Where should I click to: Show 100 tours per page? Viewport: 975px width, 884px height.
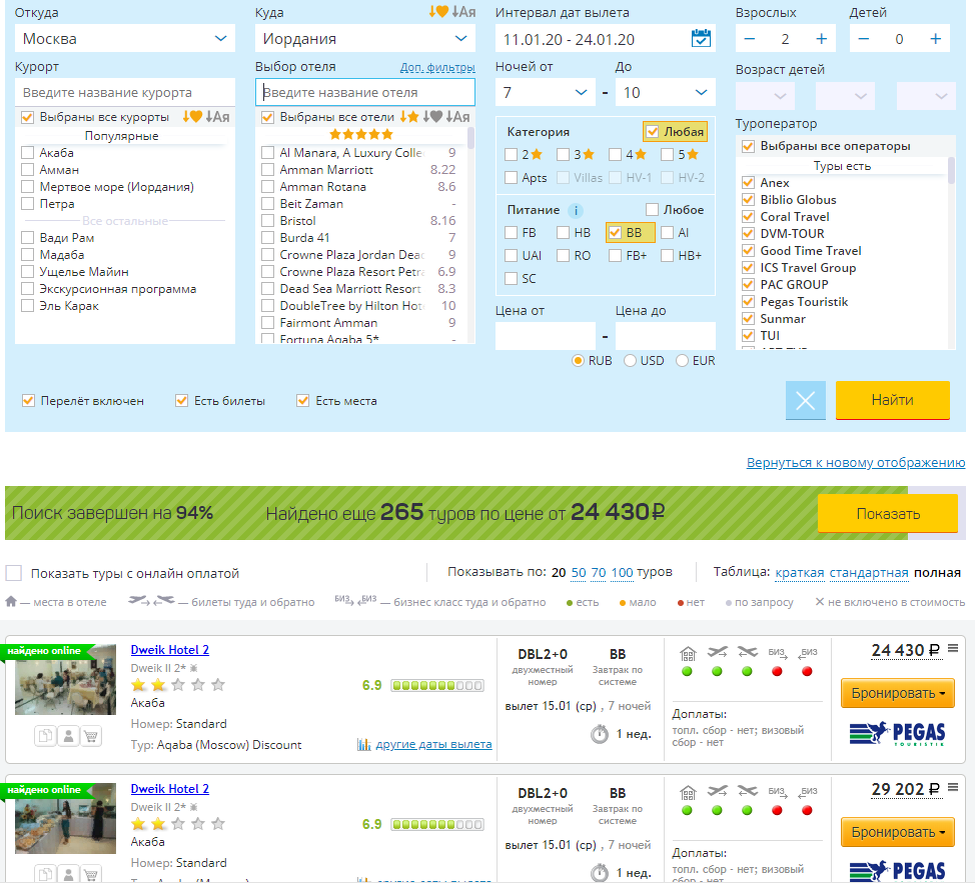click(x=622, y=573)
